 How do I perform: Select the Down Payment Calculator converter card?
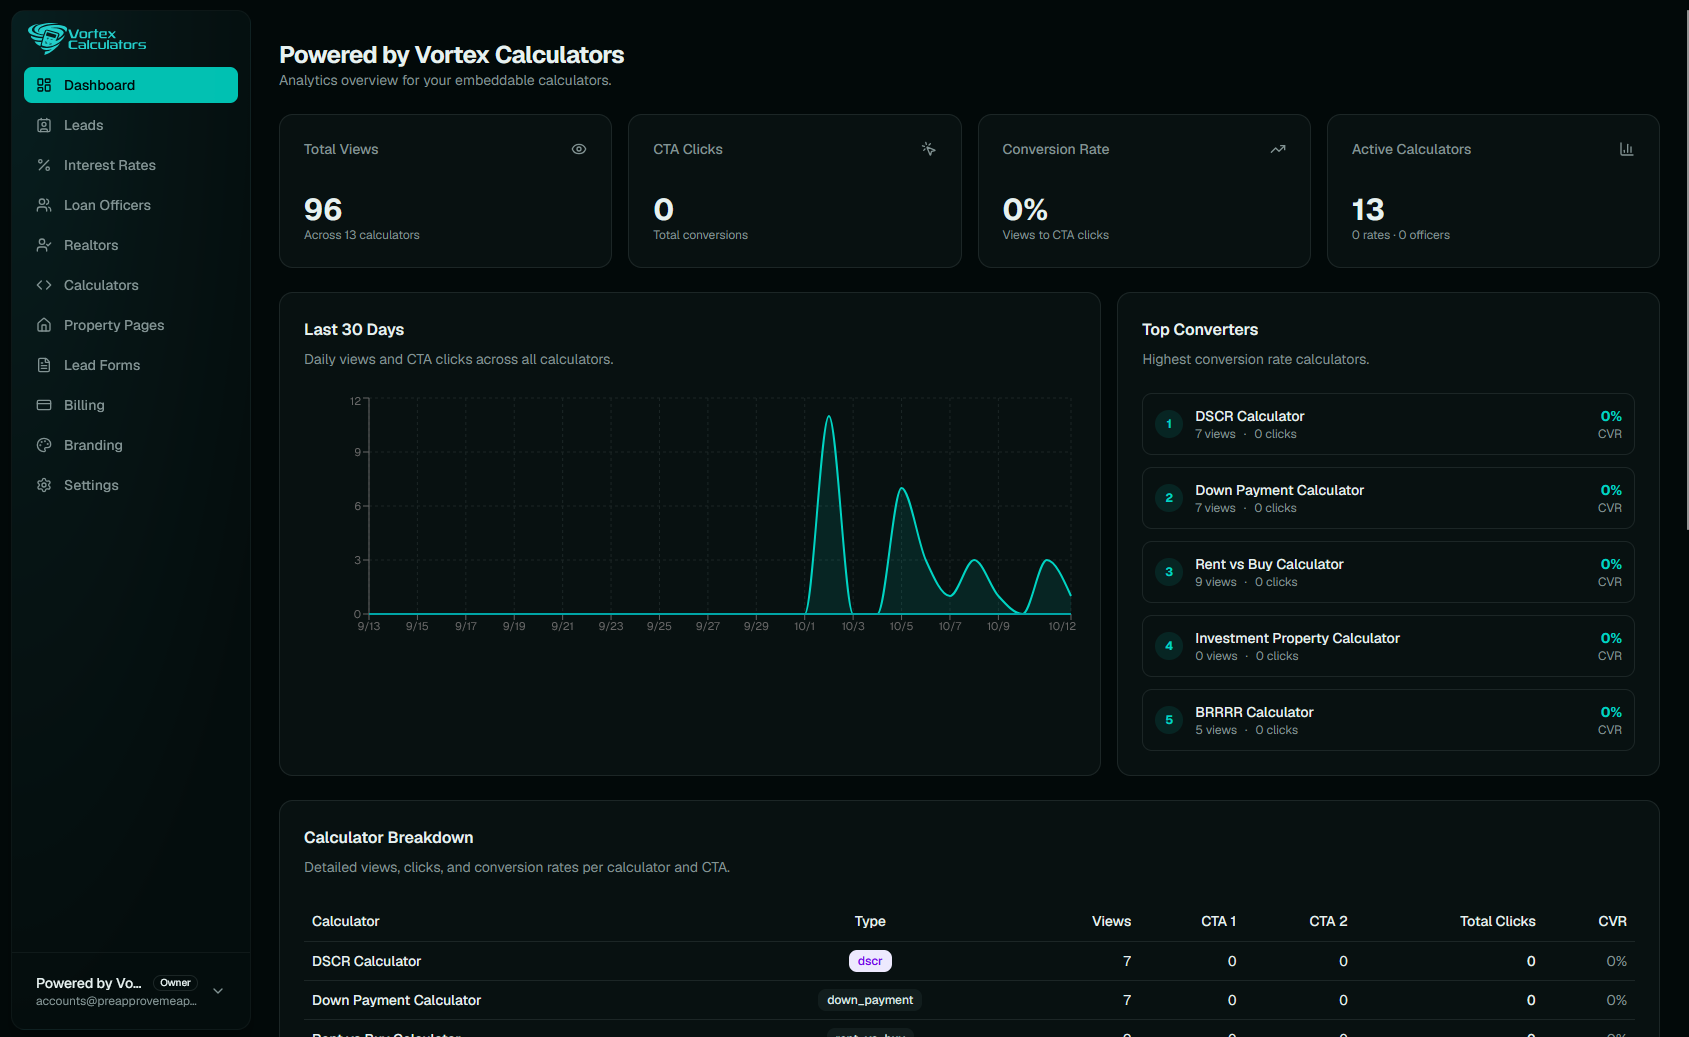[x=1388, y=498]
